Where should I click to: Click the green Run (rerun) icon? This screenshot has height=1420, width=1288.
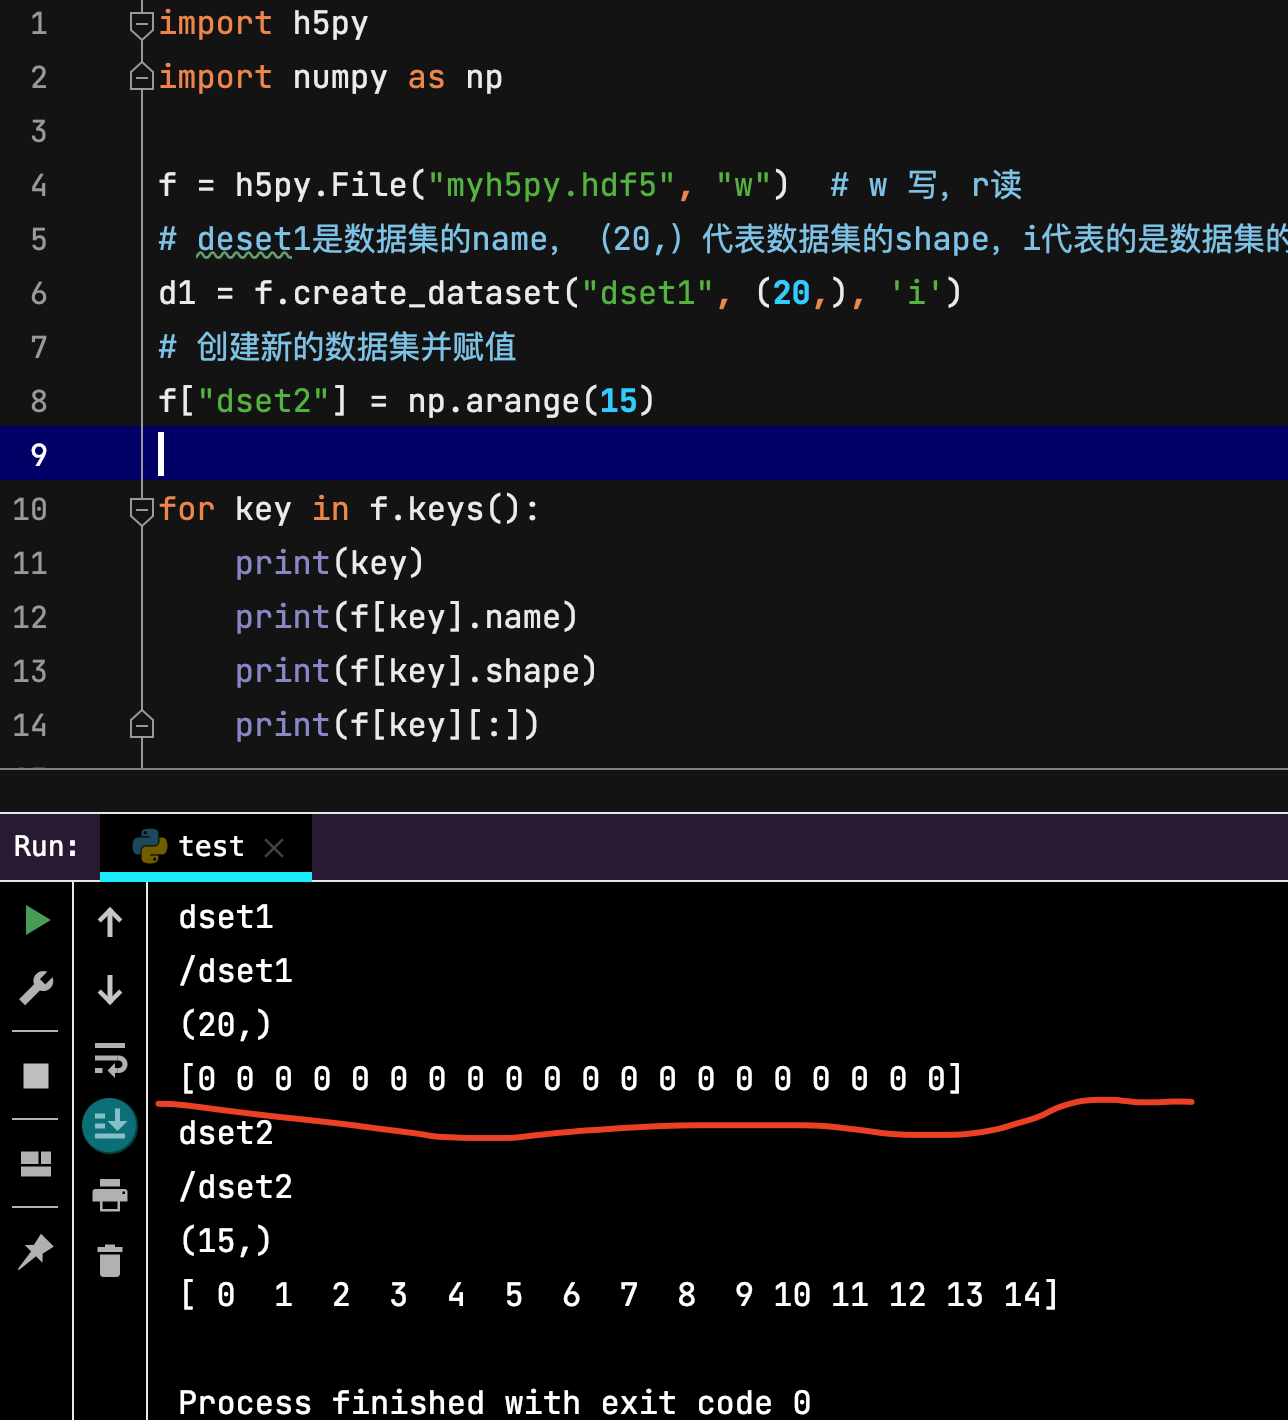pos(37,920)
